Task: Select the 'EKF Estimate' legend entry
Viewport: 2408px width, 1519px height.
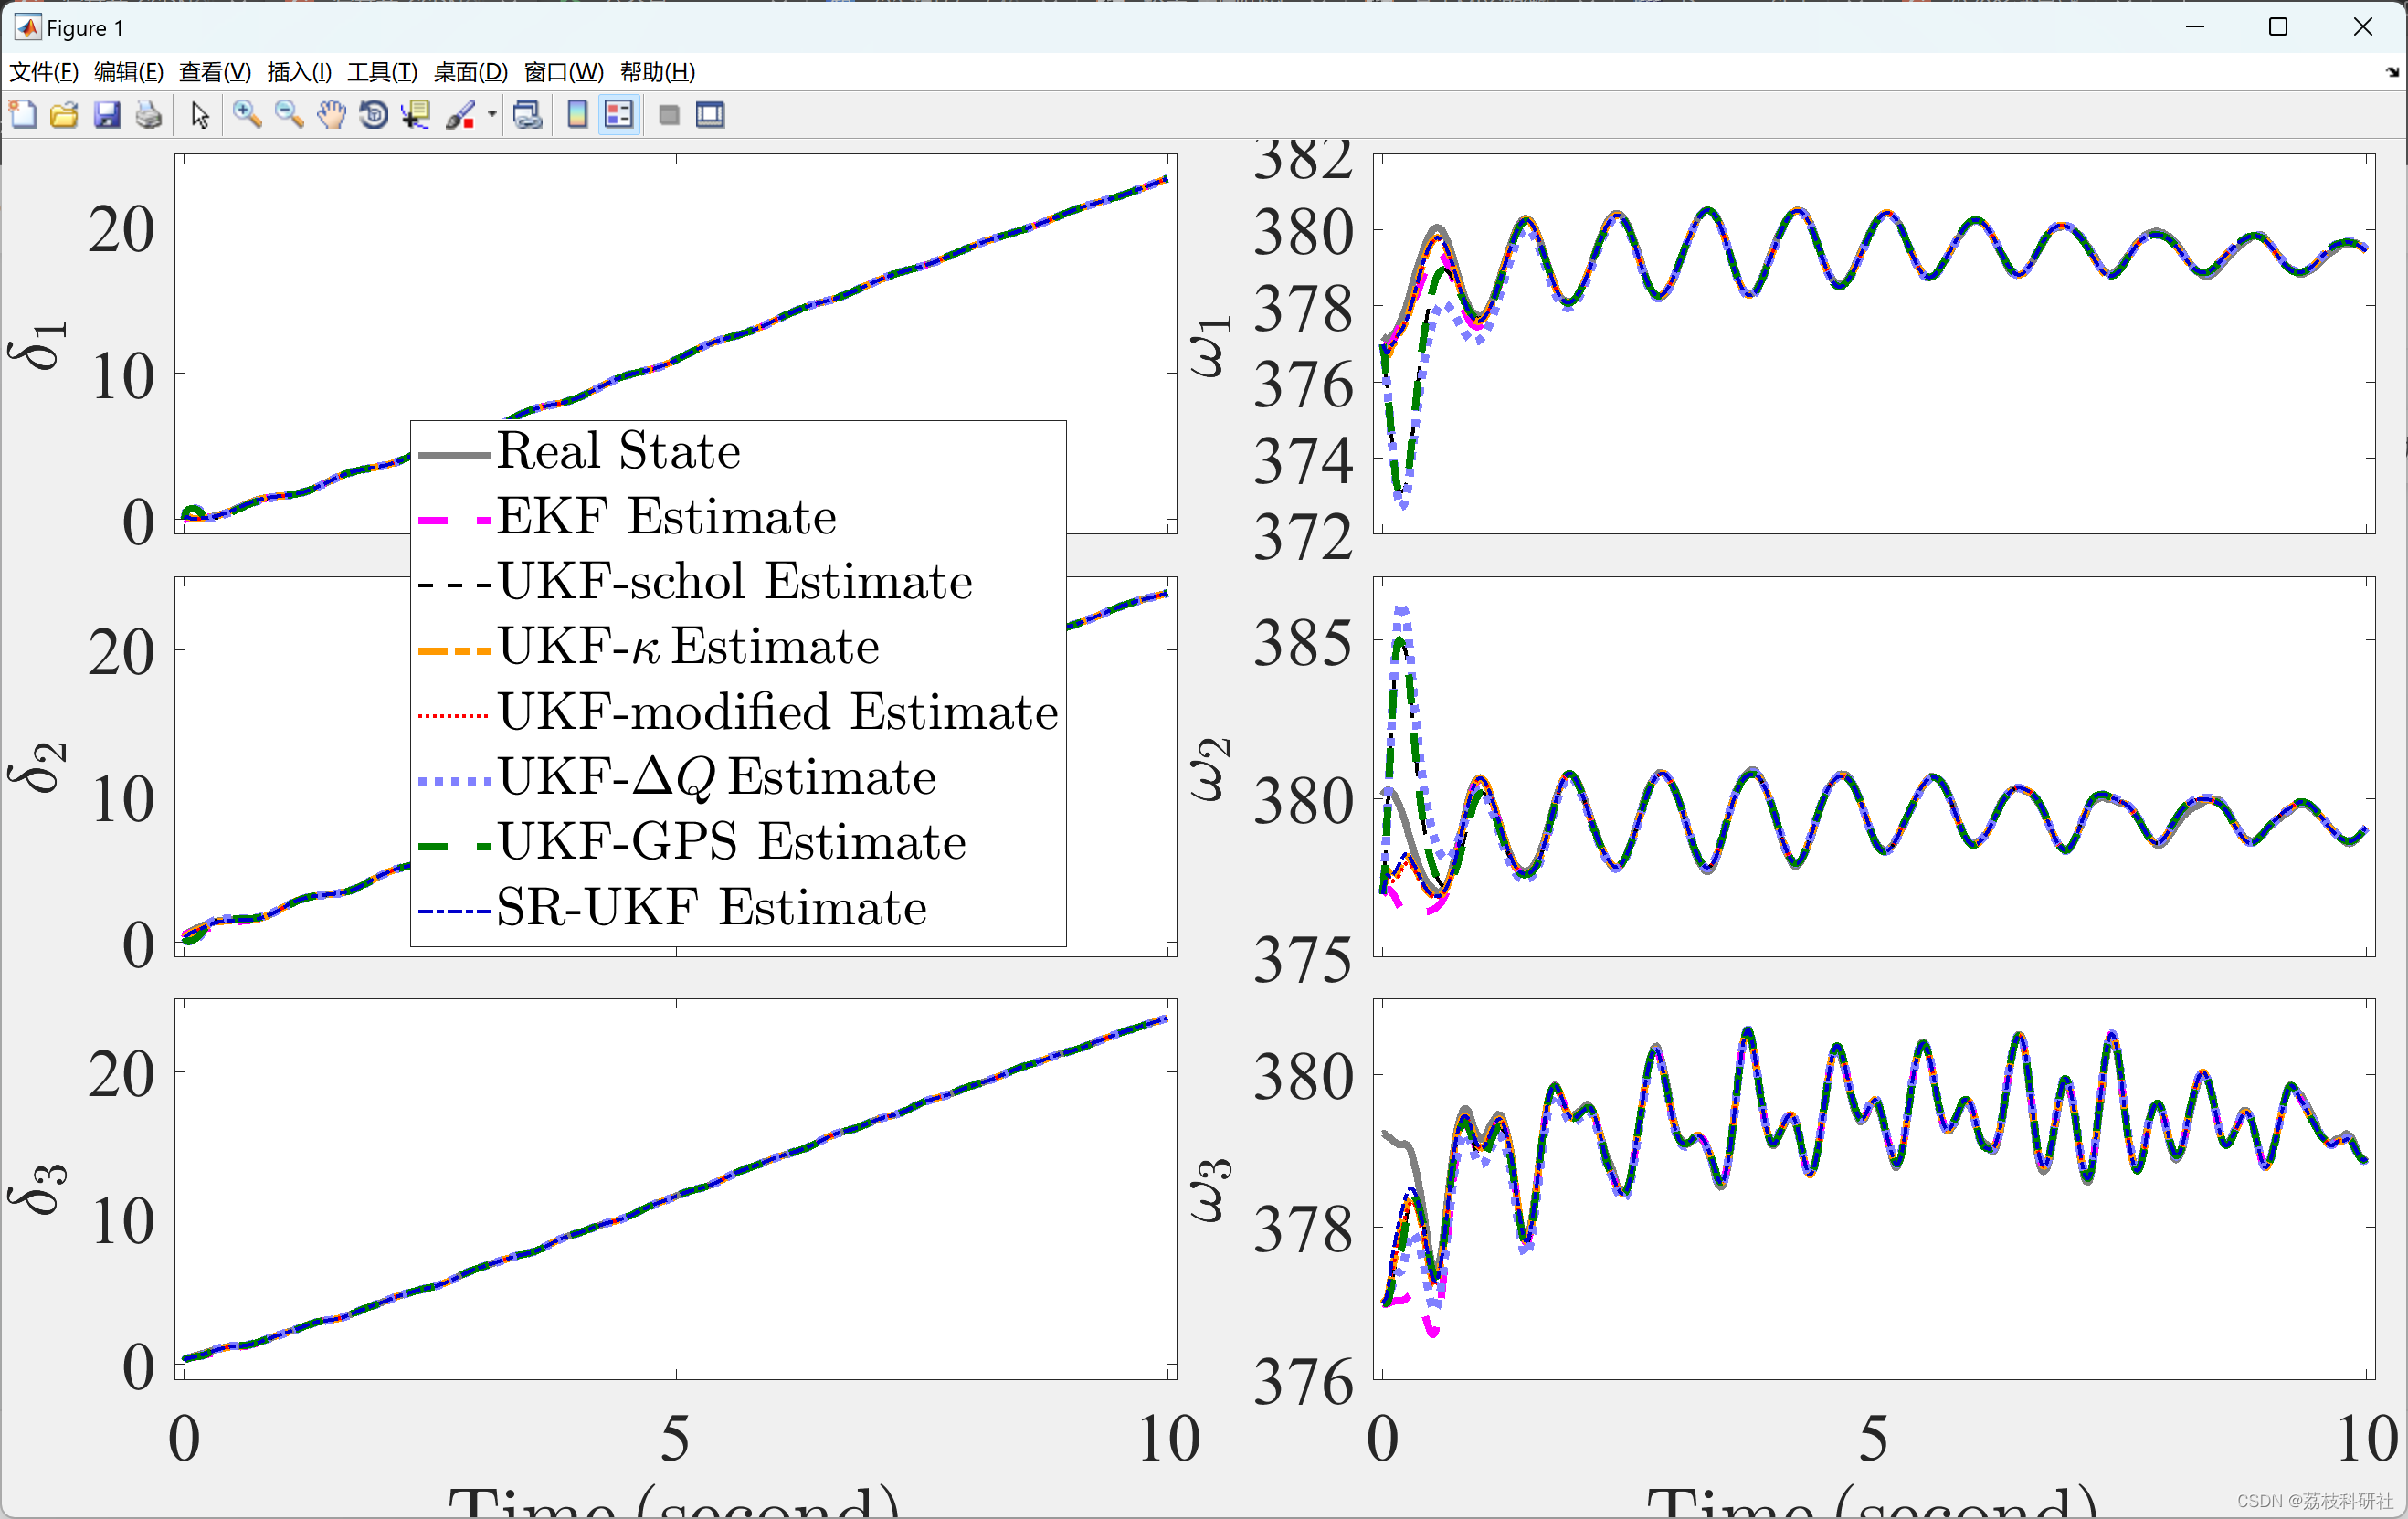Action: pyautogui.click(x=667, y=517)
